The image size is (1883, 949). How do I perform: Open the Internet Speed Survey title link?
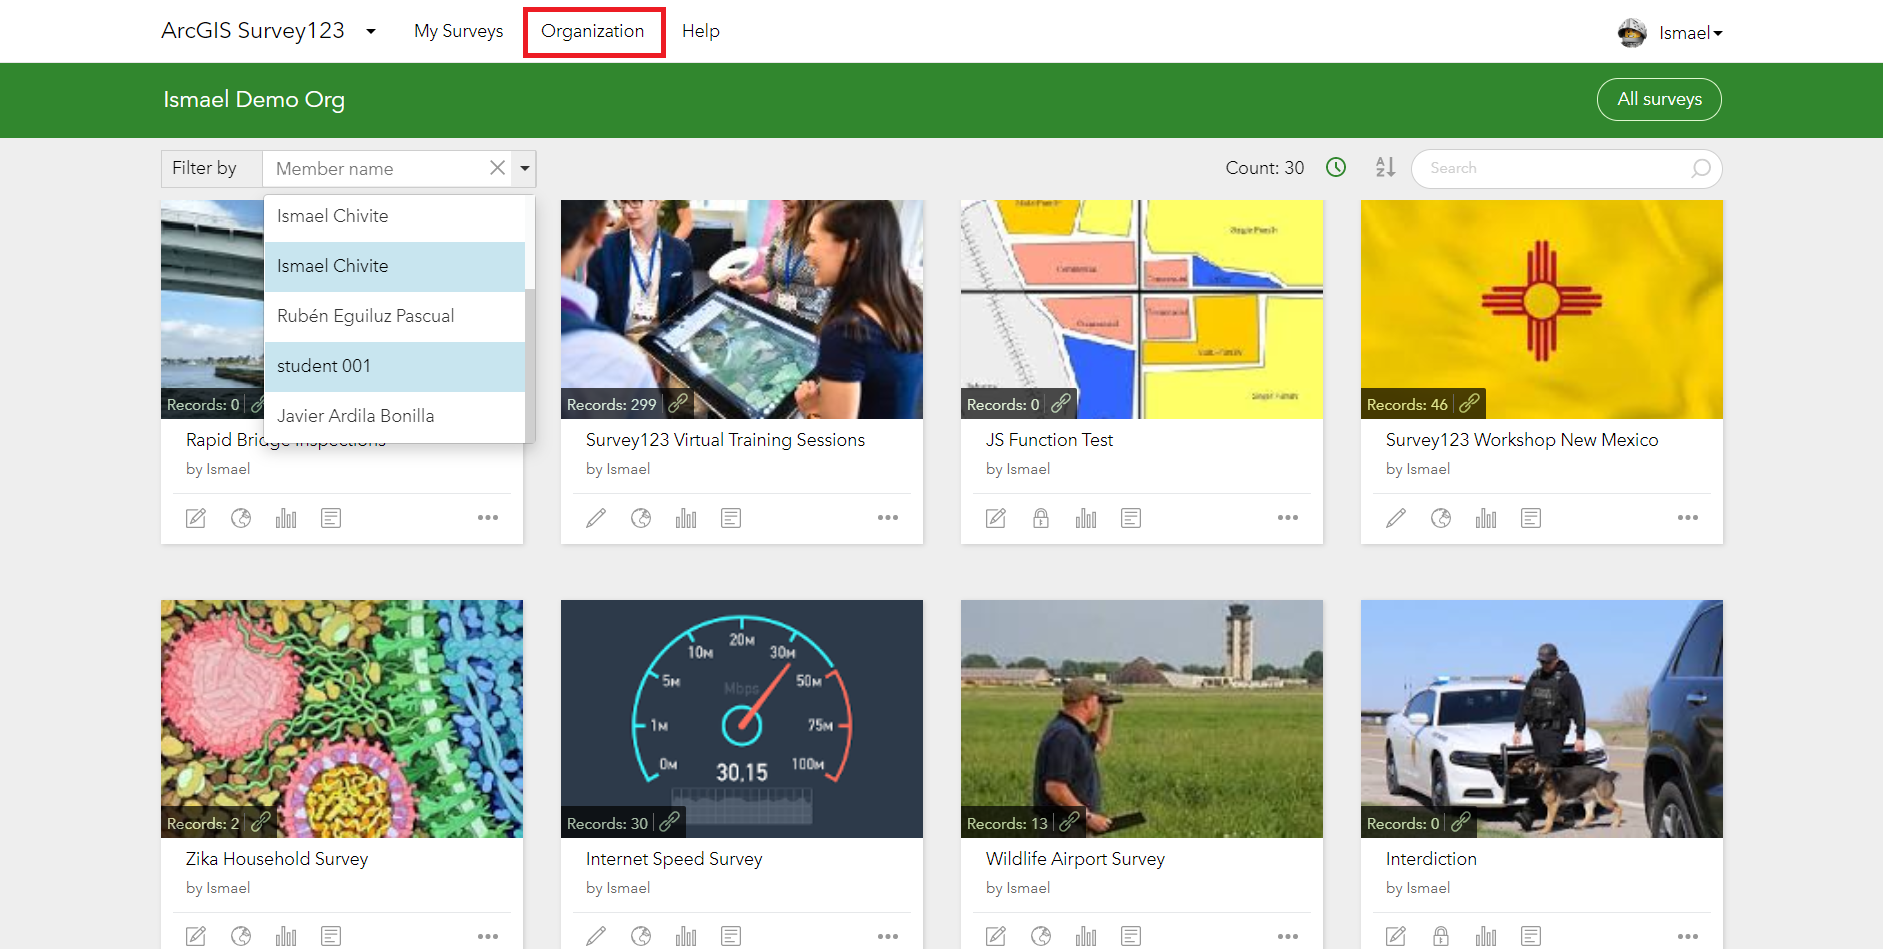pyautogui.click(x=674, y=859)
